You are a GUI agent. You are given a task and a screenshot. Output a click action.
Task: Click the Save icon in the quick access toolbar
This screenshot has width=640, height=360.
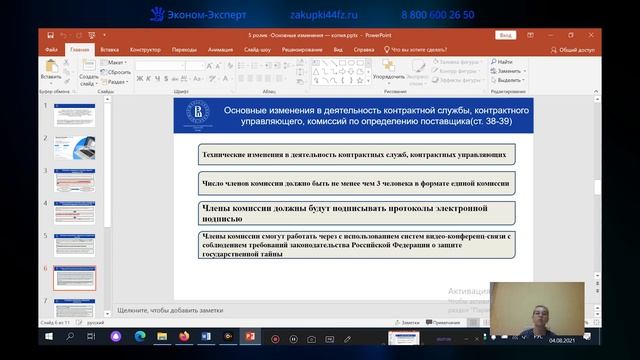pos(50,36)
